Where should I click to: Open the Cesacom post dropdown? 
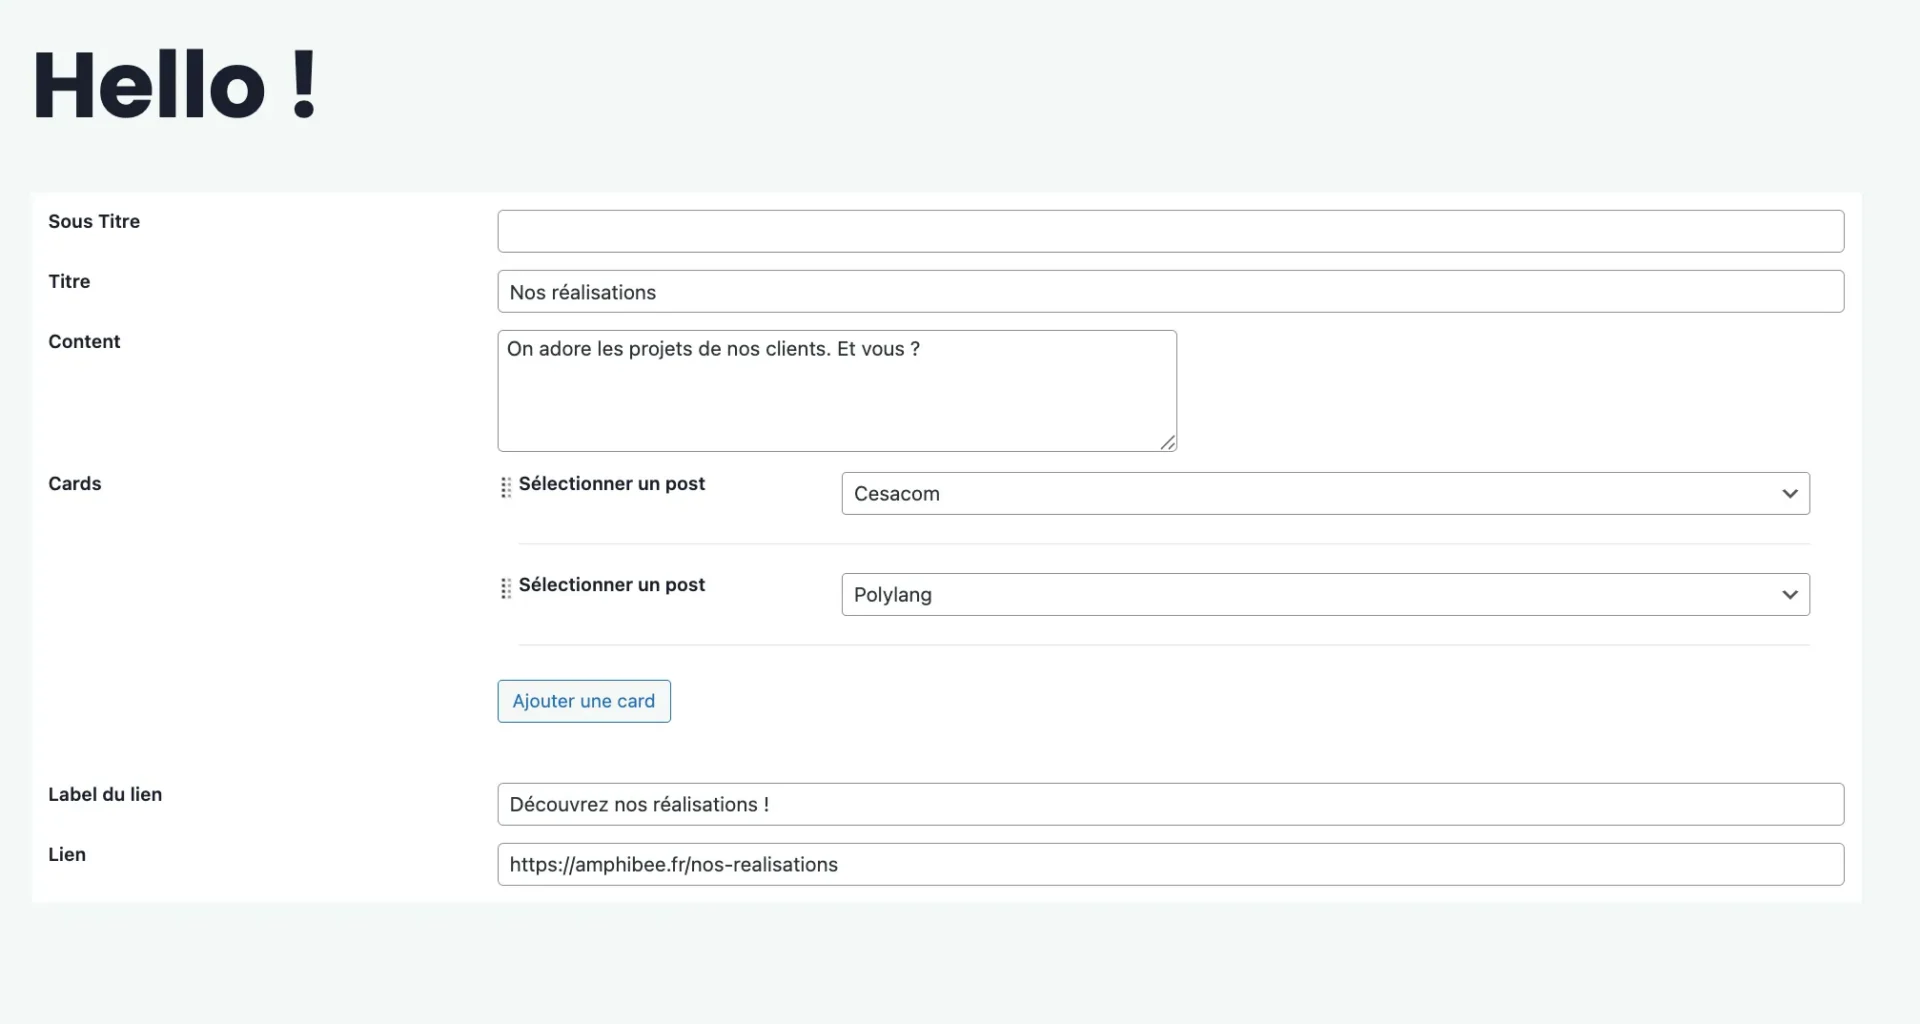pos(1325,494)
